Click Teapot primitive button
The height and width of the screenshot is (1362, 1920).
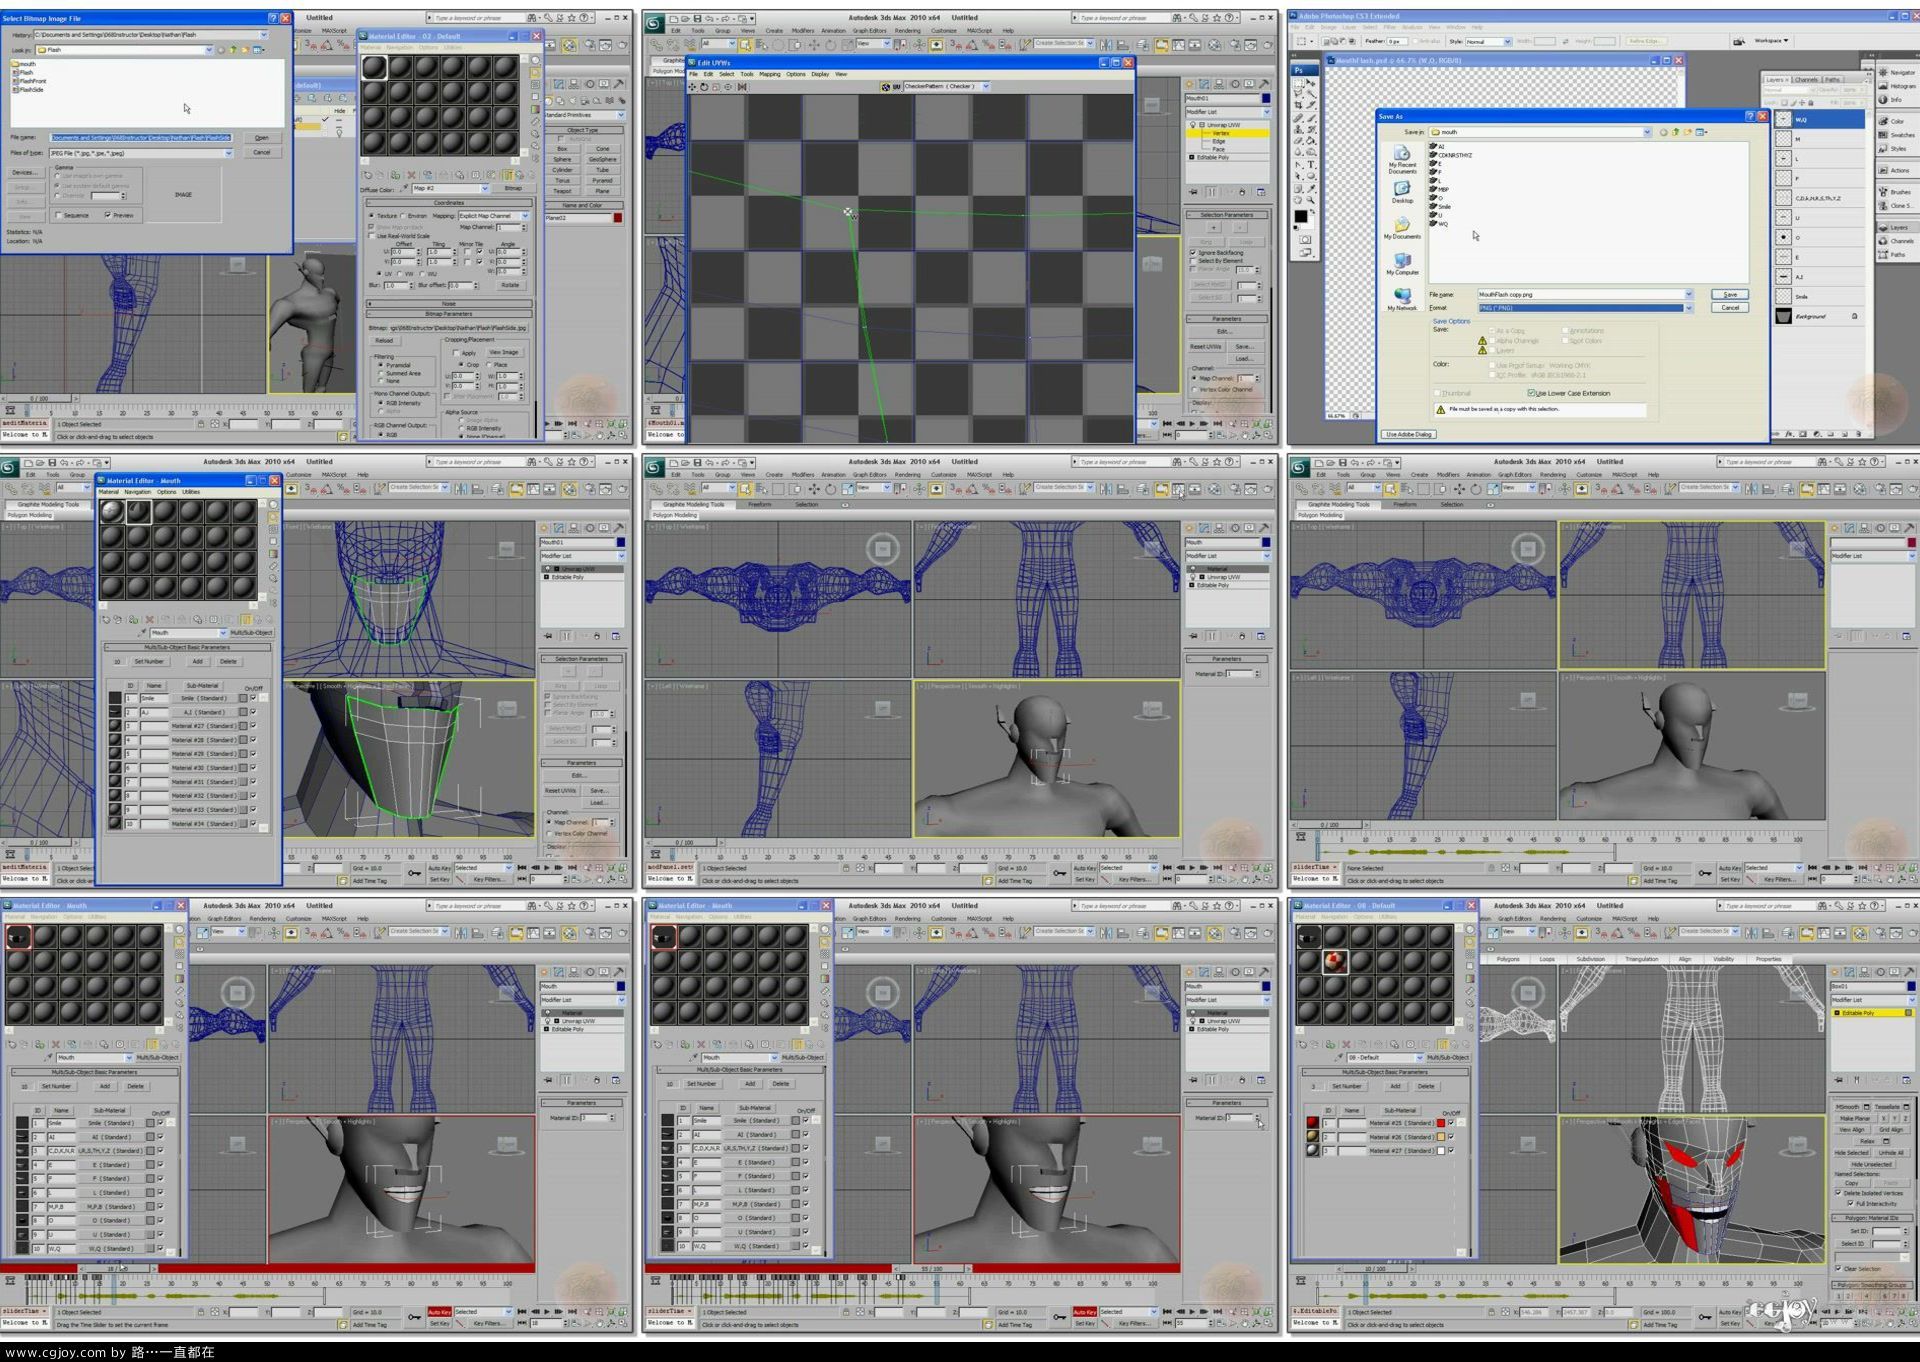click(562, 191)
